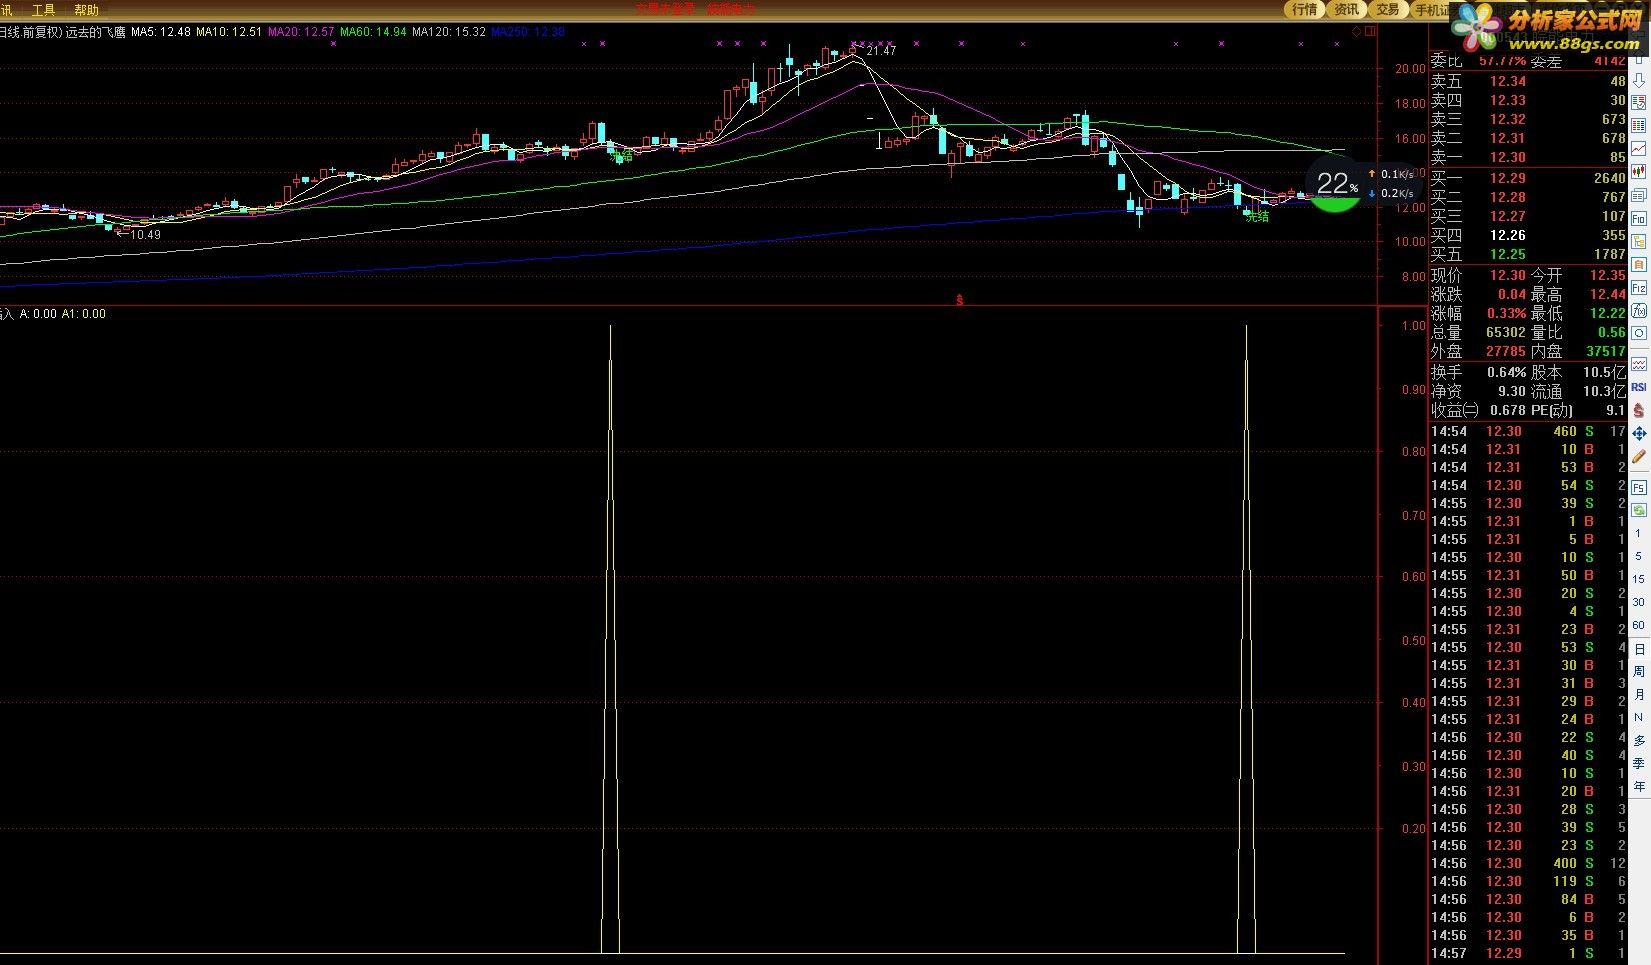This screenshot has width=1651, height=965.
Task: Switch to 60-minute period
Action: click(1638, 625)
